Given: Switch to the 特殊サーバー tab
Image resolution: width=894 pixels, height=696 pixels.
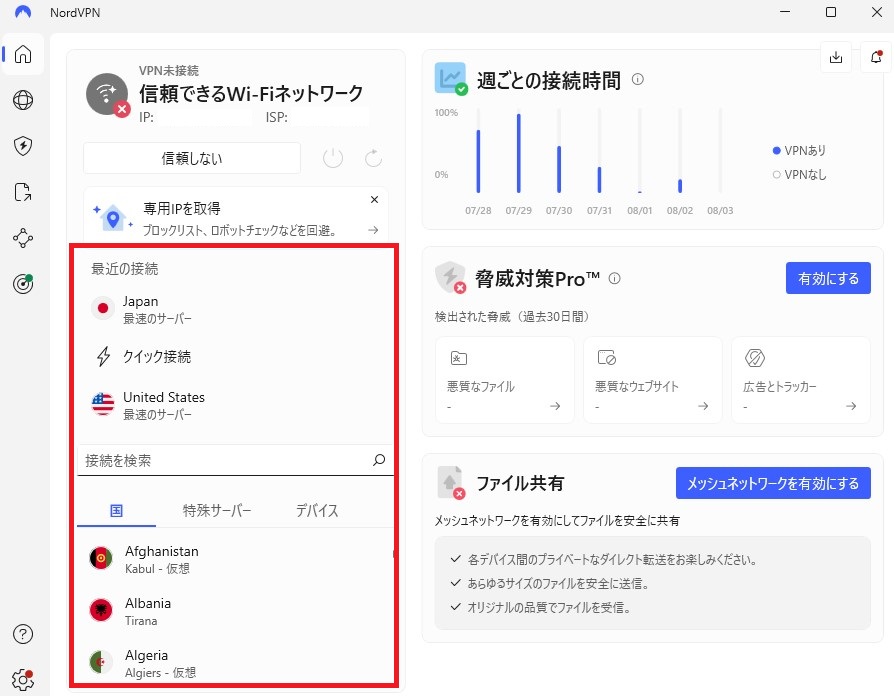Looking at the screenshot, I should click(x=217, y=510).
